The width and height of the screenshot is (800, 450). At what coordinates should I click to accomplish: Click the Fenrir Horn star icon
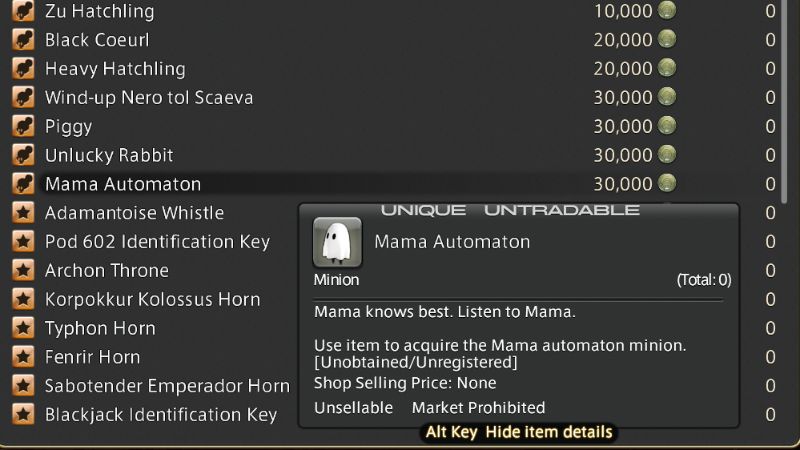click(23, 357)
